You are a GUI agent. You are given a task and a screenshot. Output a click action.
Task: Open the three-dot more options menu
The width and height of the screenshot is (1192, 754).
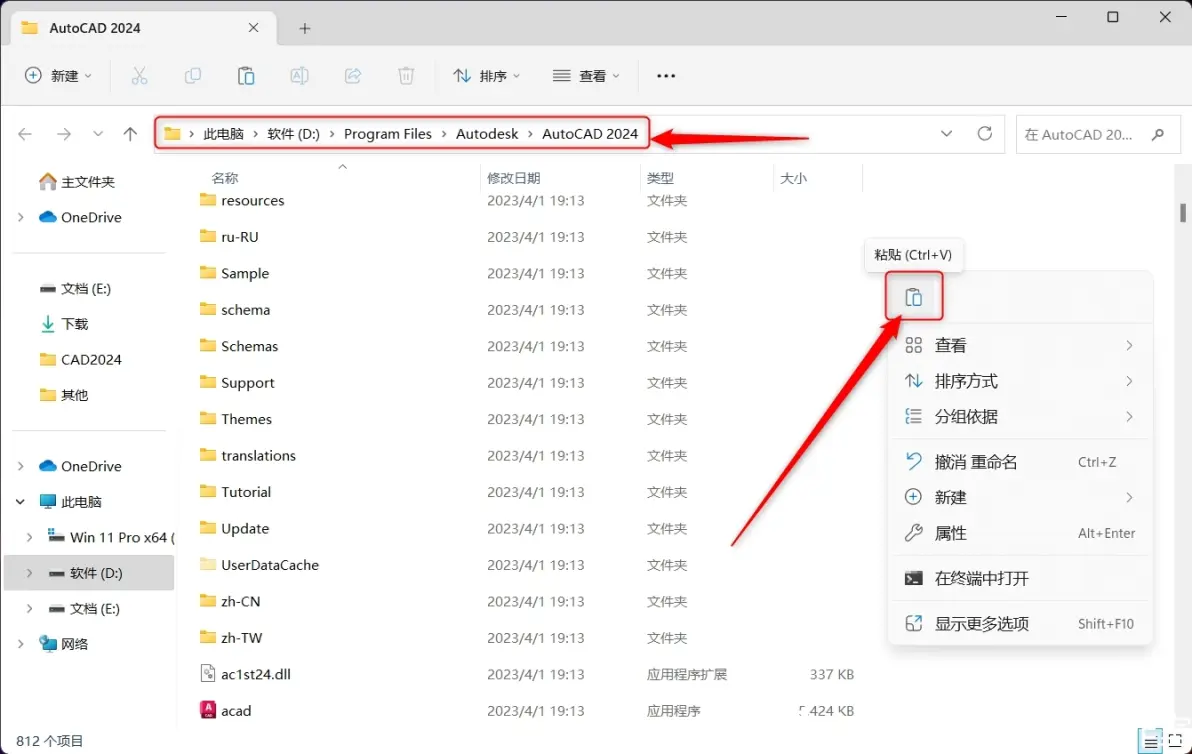click(x=666, y=76)
